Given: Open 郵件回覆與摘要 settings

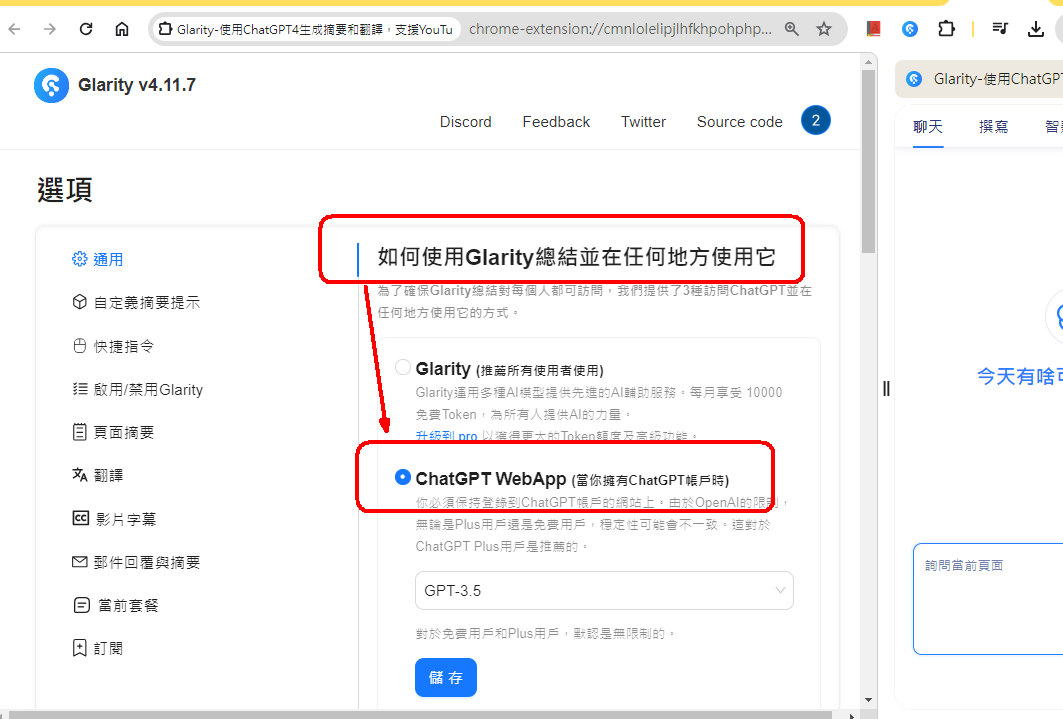Looking at the screenshot, I should point(136,562).
